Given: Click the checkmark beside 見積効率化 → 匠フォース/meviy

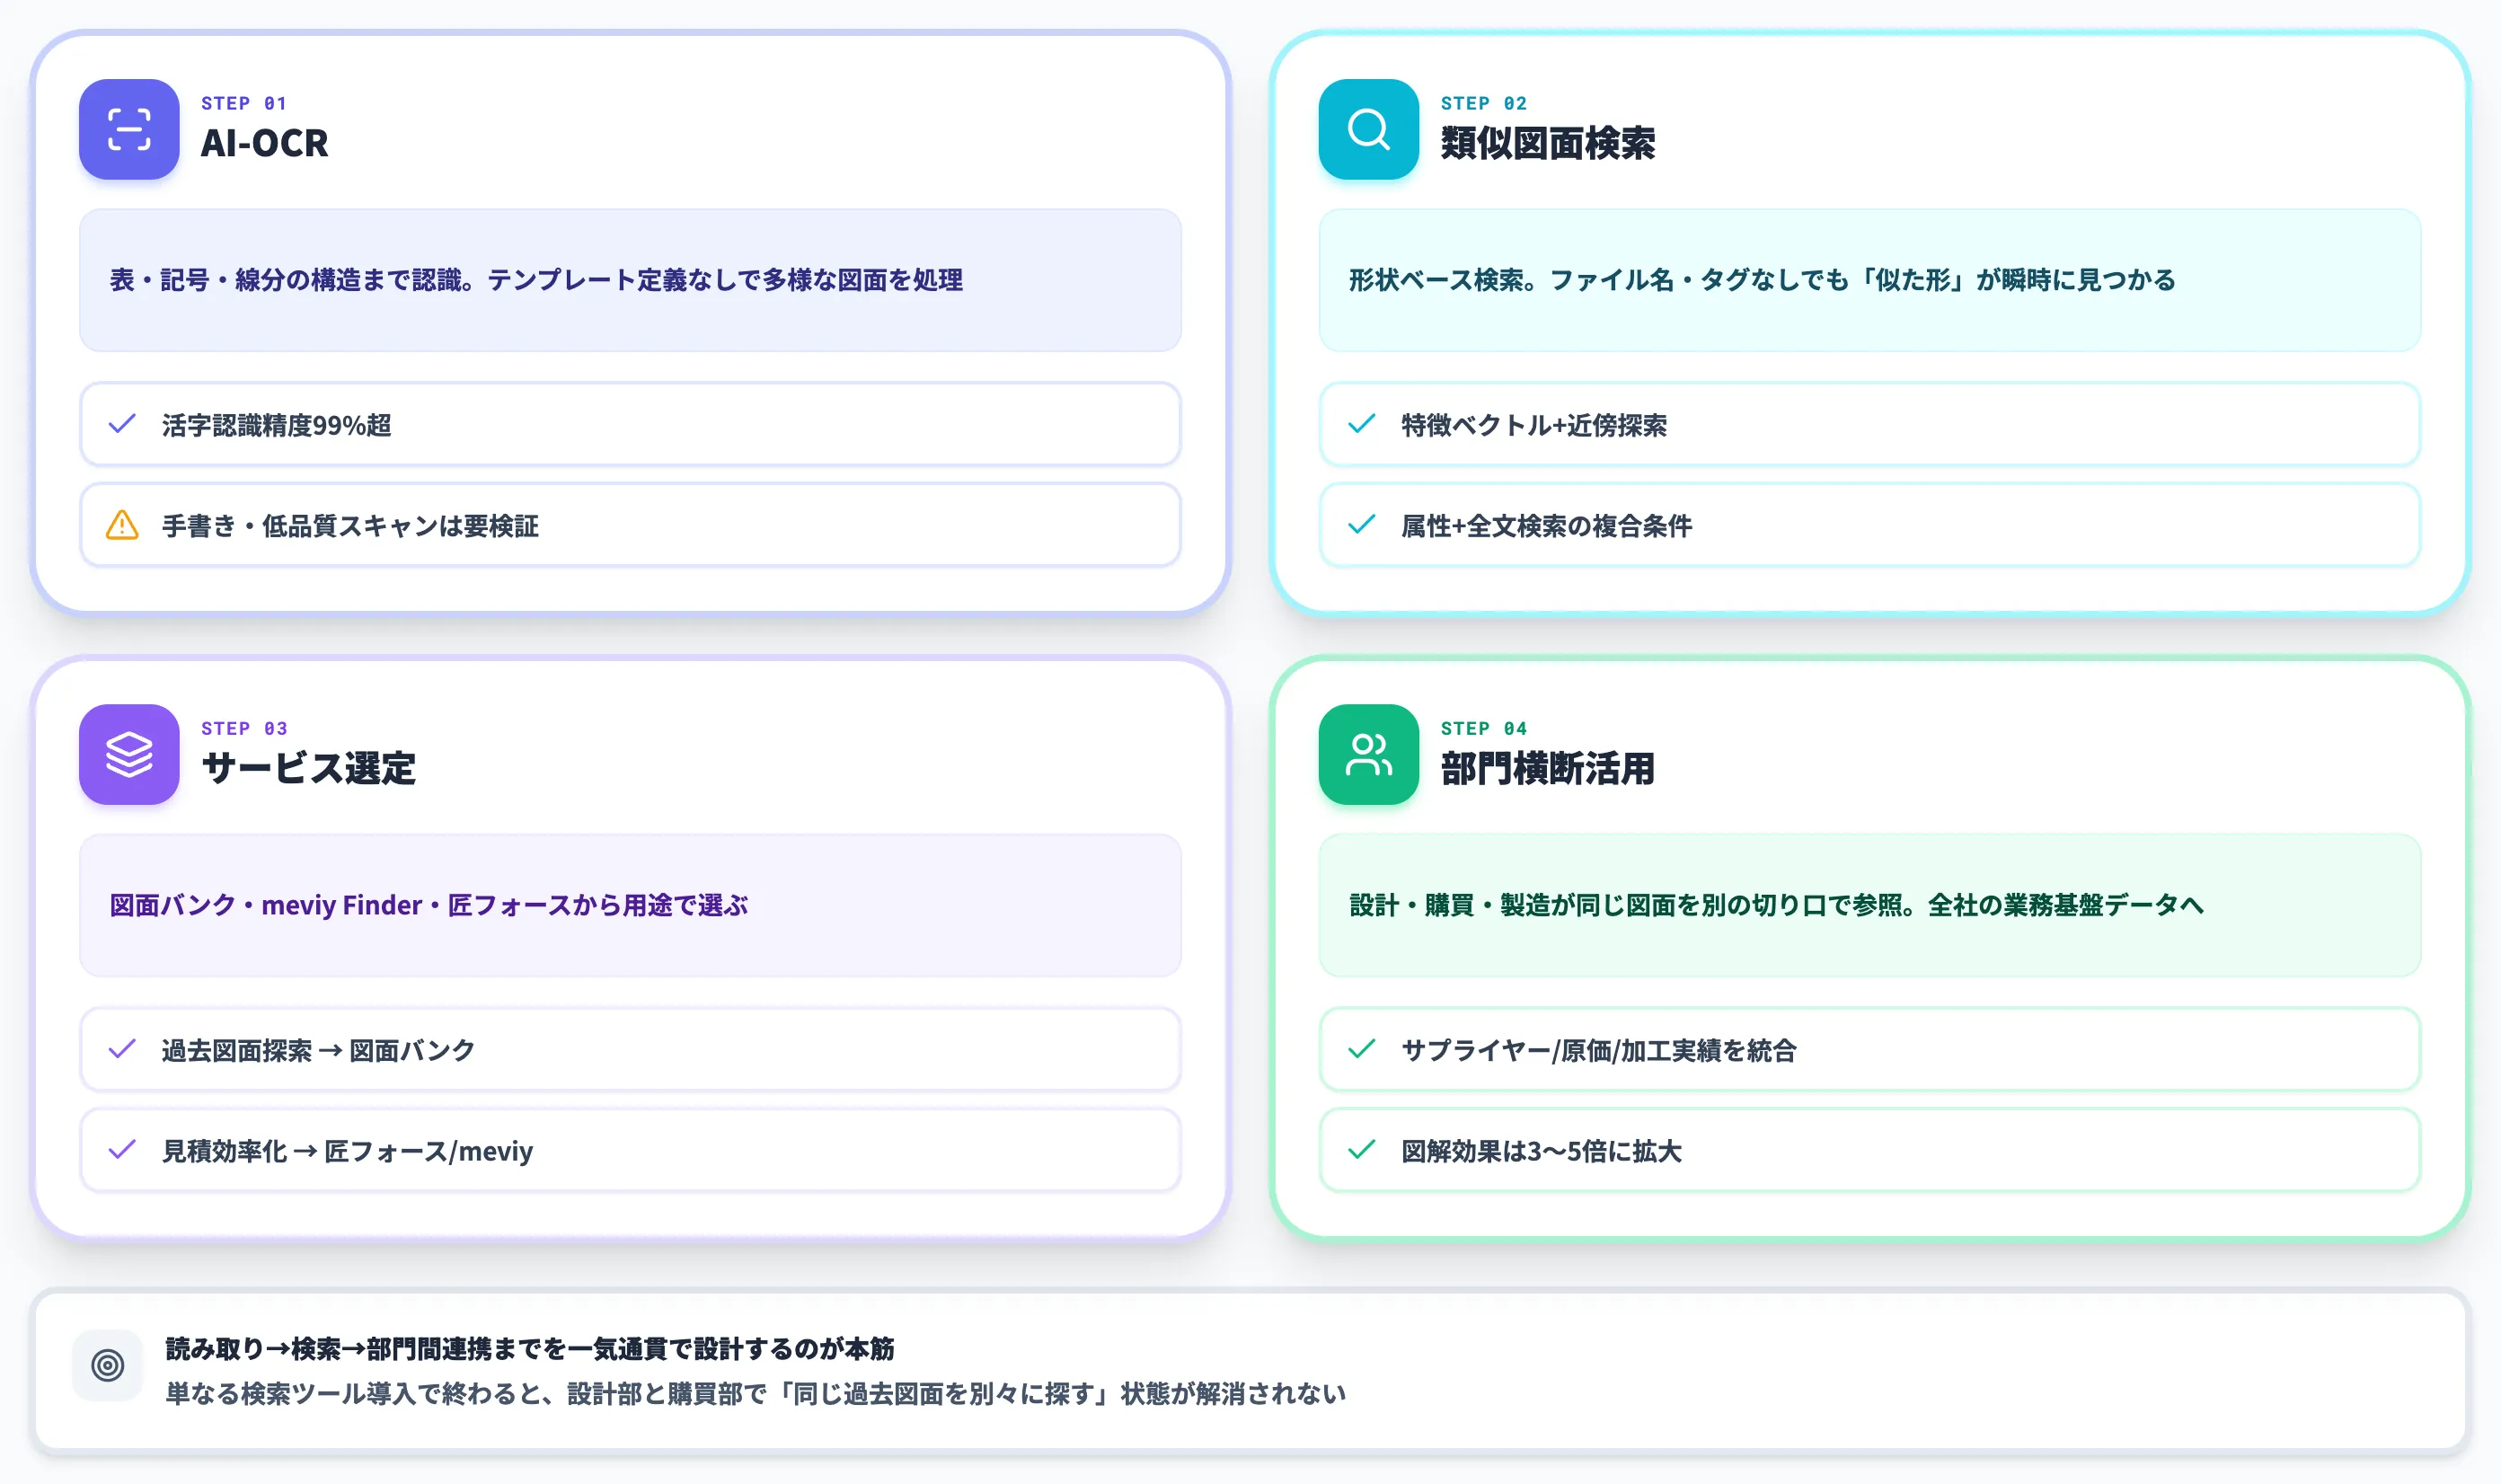Looking at the screenshot, I should 122,1150.
